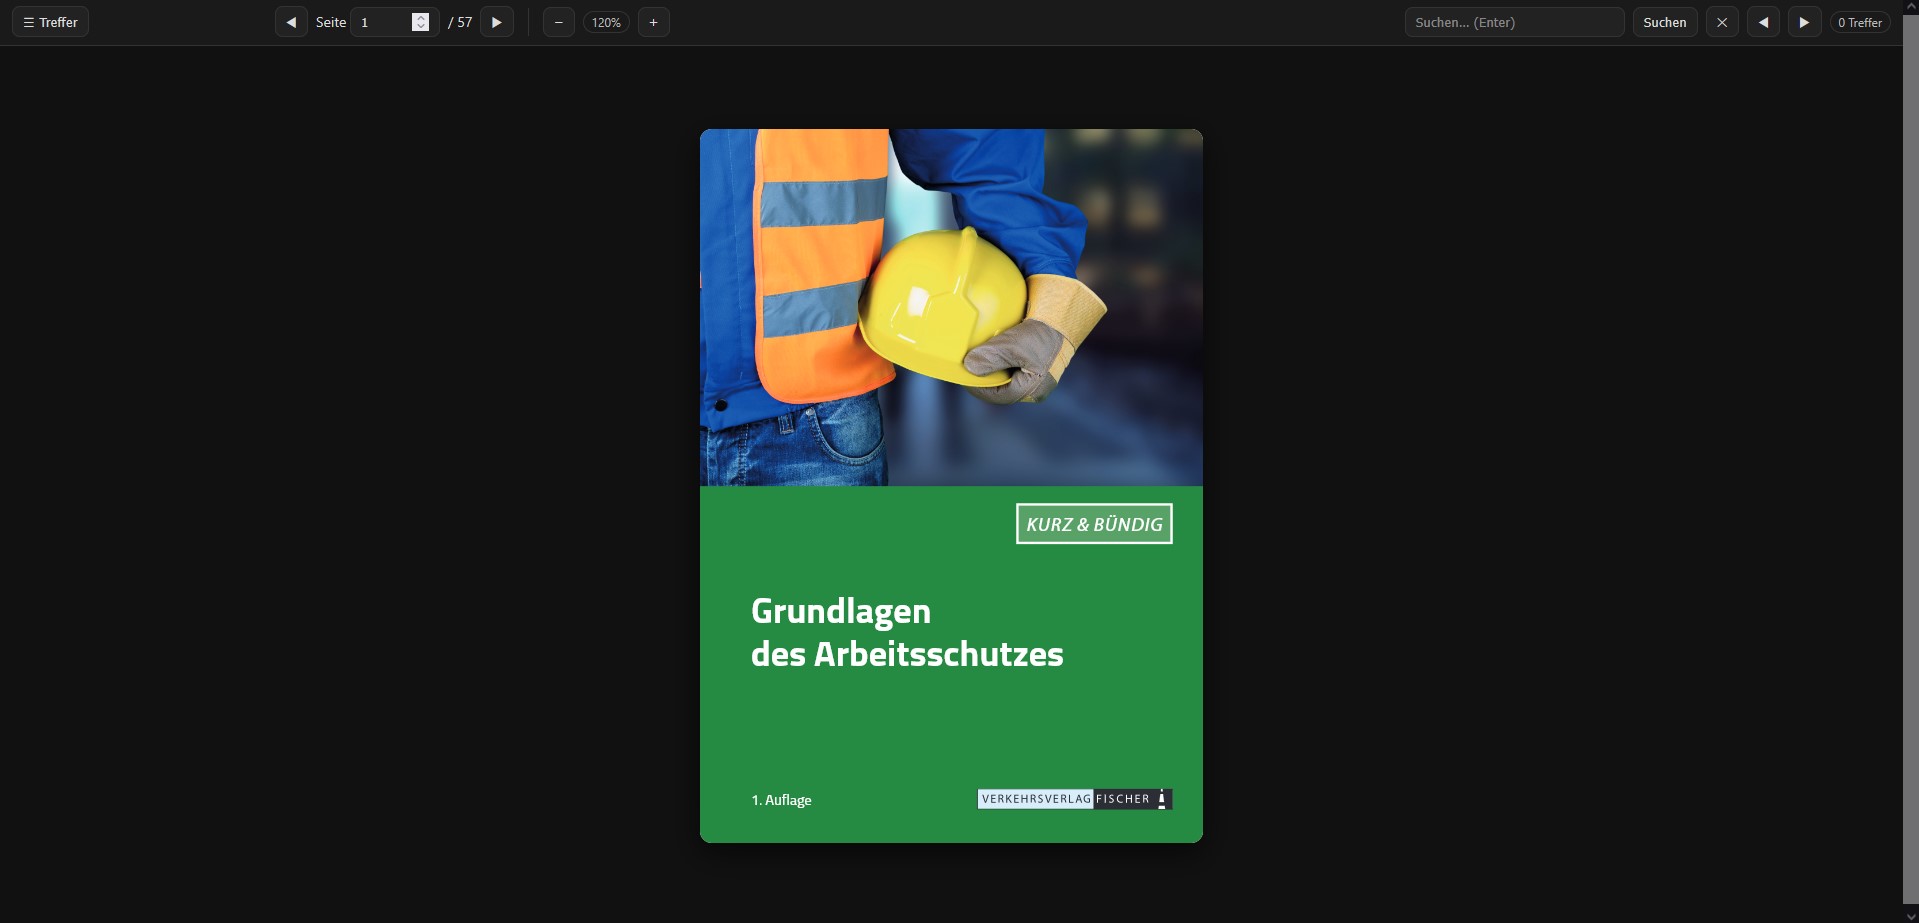This screenshot has height=923, width=1919.
Task: Click the 120% zoom level indicator
Action: 606,22
